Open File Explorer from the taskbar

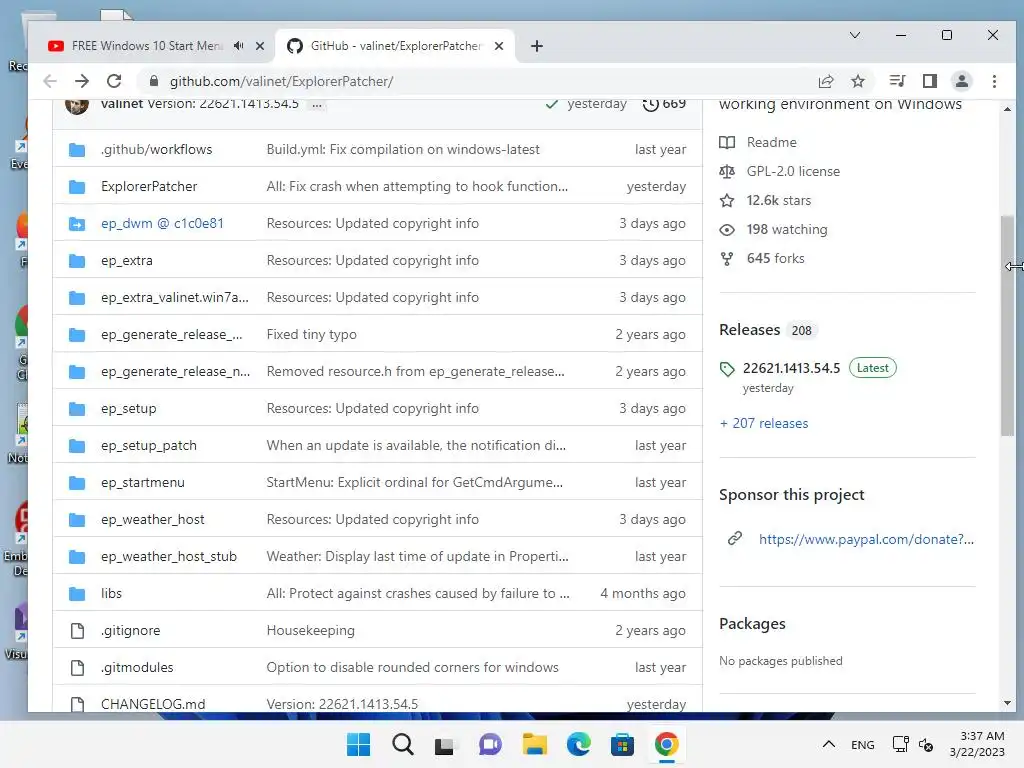tap(534, 744)
